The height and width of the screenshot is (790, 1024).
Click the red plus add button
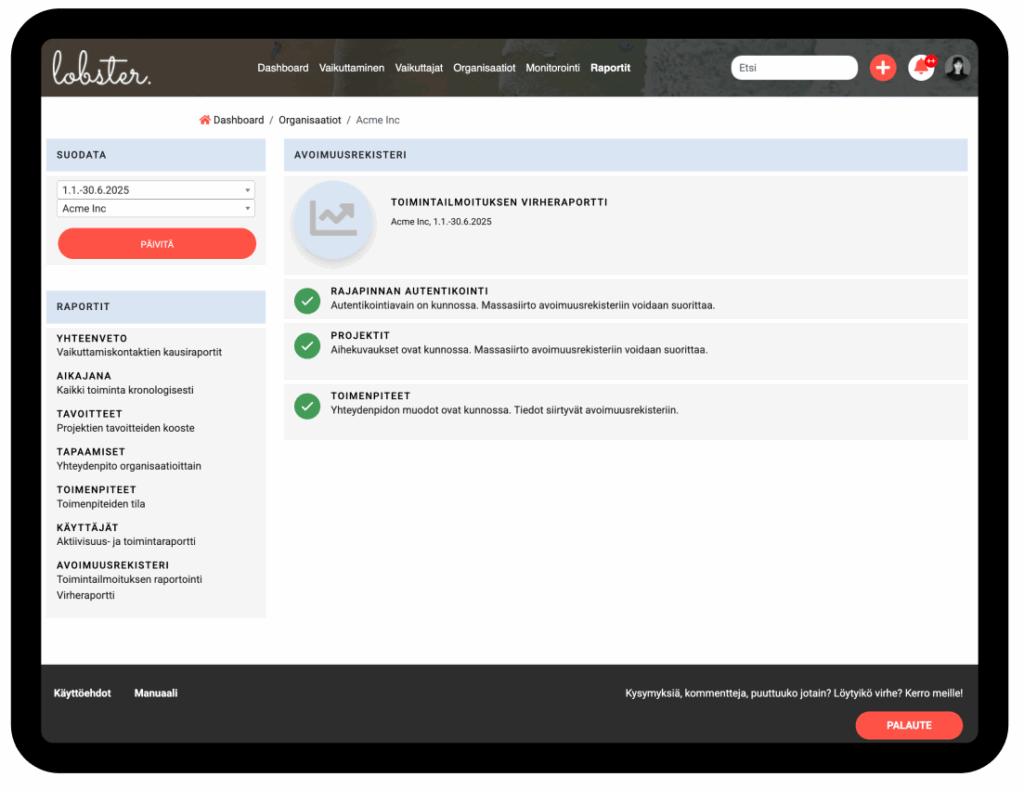883,68
